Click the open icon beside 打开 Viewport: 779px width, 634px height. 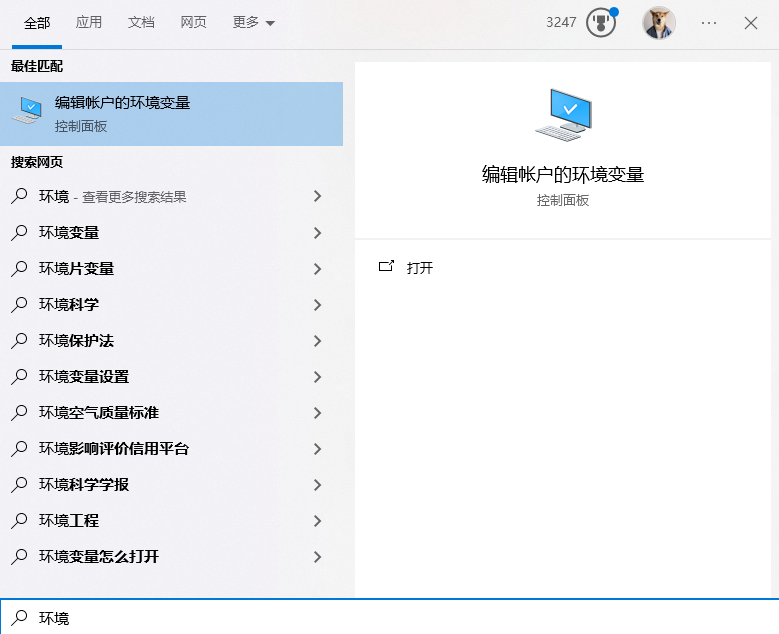coord(386,267)
